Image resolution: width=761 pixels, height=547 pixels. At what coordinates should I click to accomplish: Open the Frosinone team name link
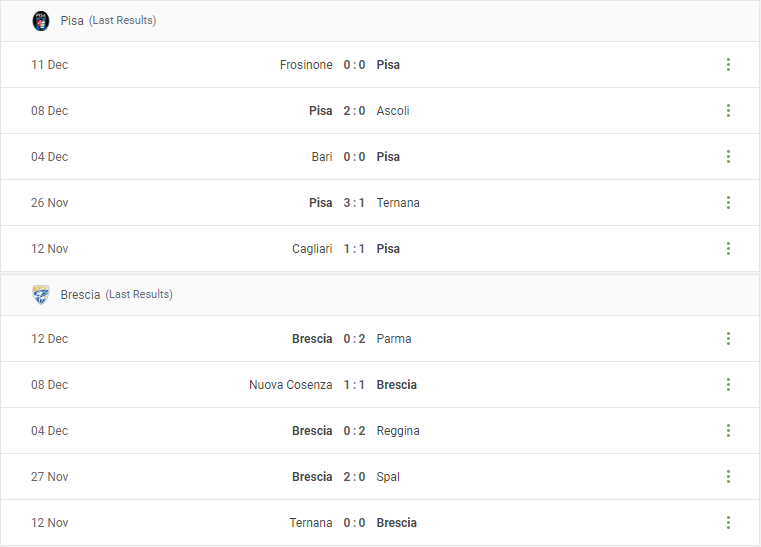coord(306,65)
